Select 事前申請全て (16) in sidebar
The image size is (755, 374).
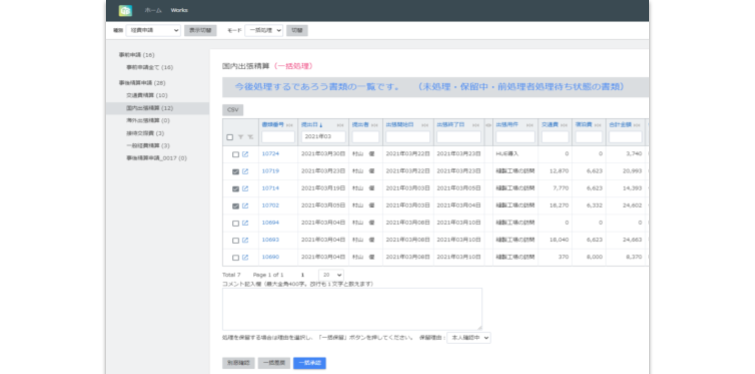click(x=150, y=67)
